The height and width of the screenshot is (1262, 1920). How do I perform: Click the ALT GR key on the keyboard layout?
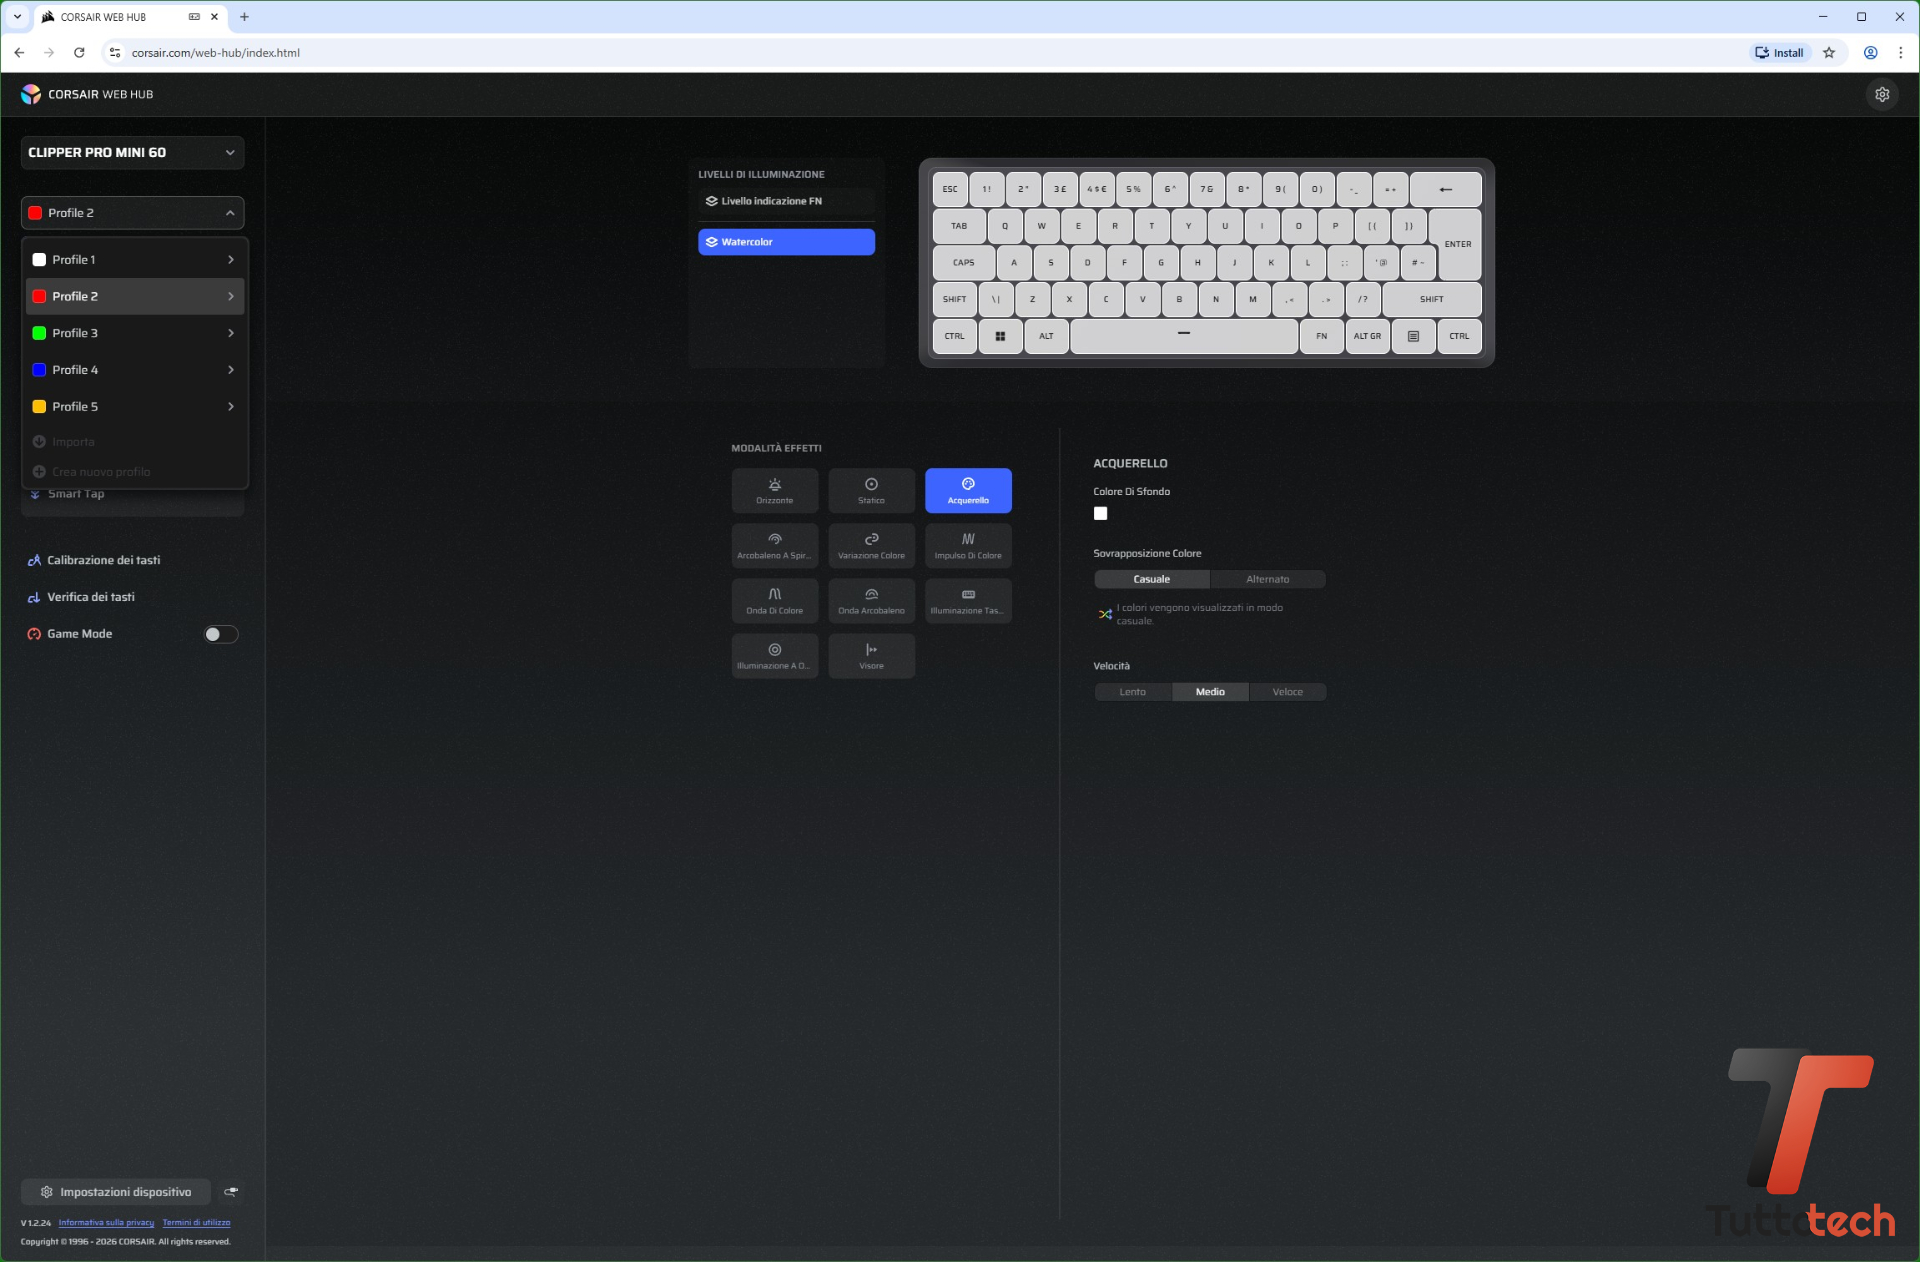coord(1367,336)
